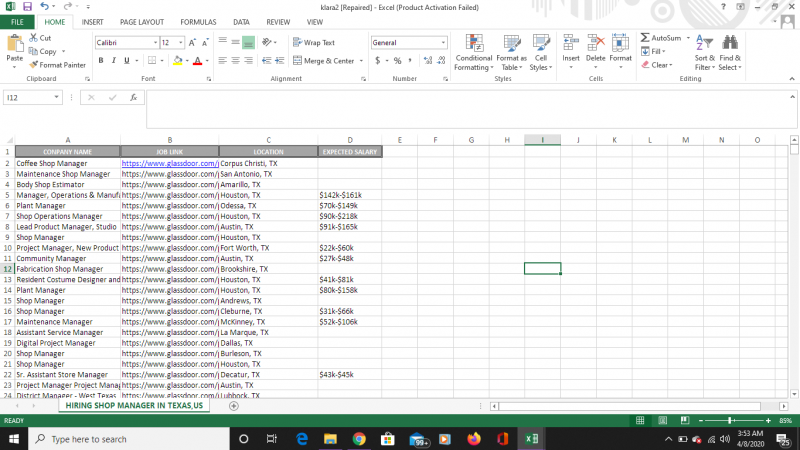
Task: Toggle Underline formatting
Action: [127, 61]
